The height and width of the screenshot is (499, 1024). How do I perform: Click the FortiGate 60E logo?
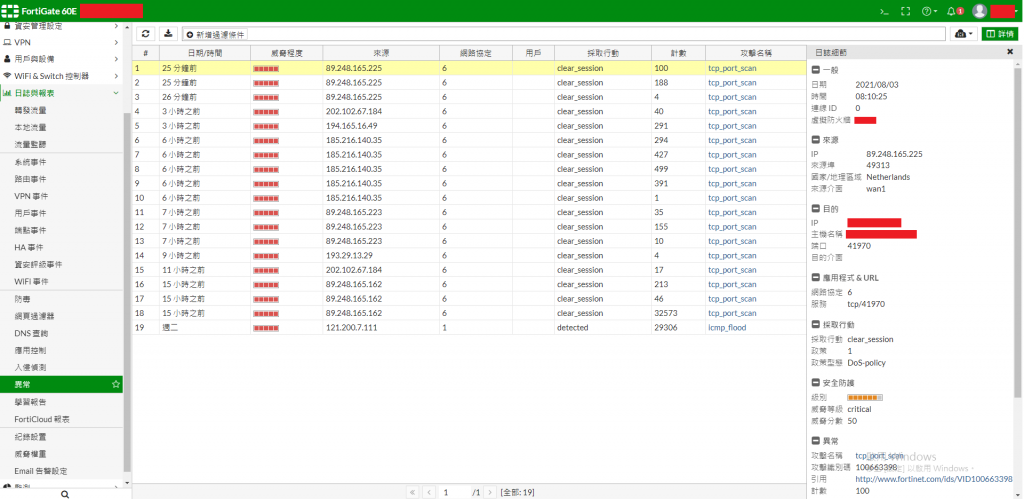pos(40,11)
